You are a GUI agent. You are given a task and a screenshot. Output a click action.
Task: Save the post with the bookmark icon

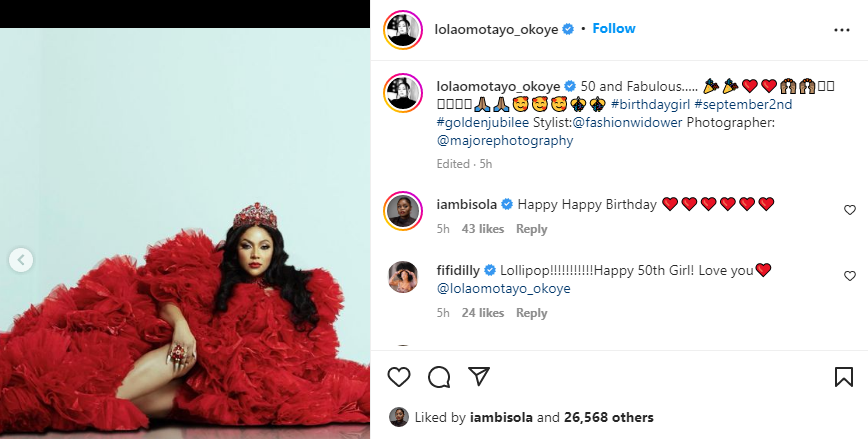point(843,376)
